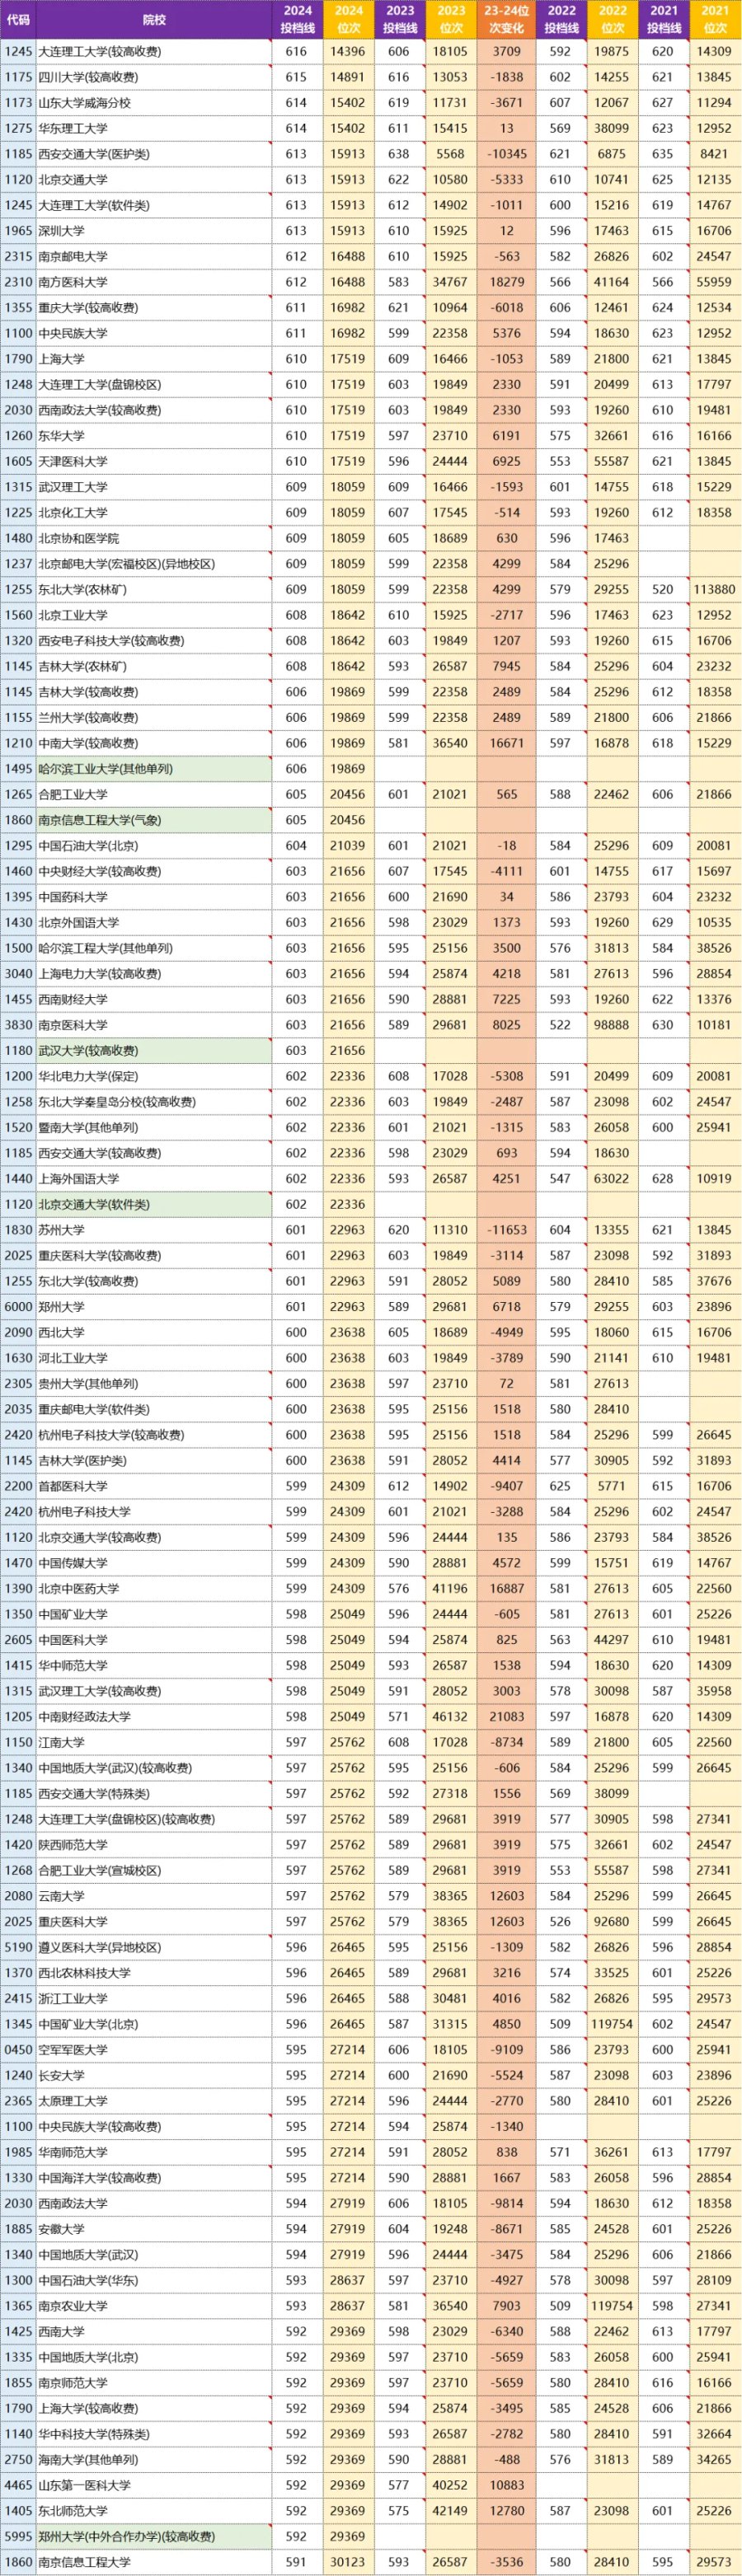Click the 天津医科大学 cell
742x2576 pixels.
154,461
